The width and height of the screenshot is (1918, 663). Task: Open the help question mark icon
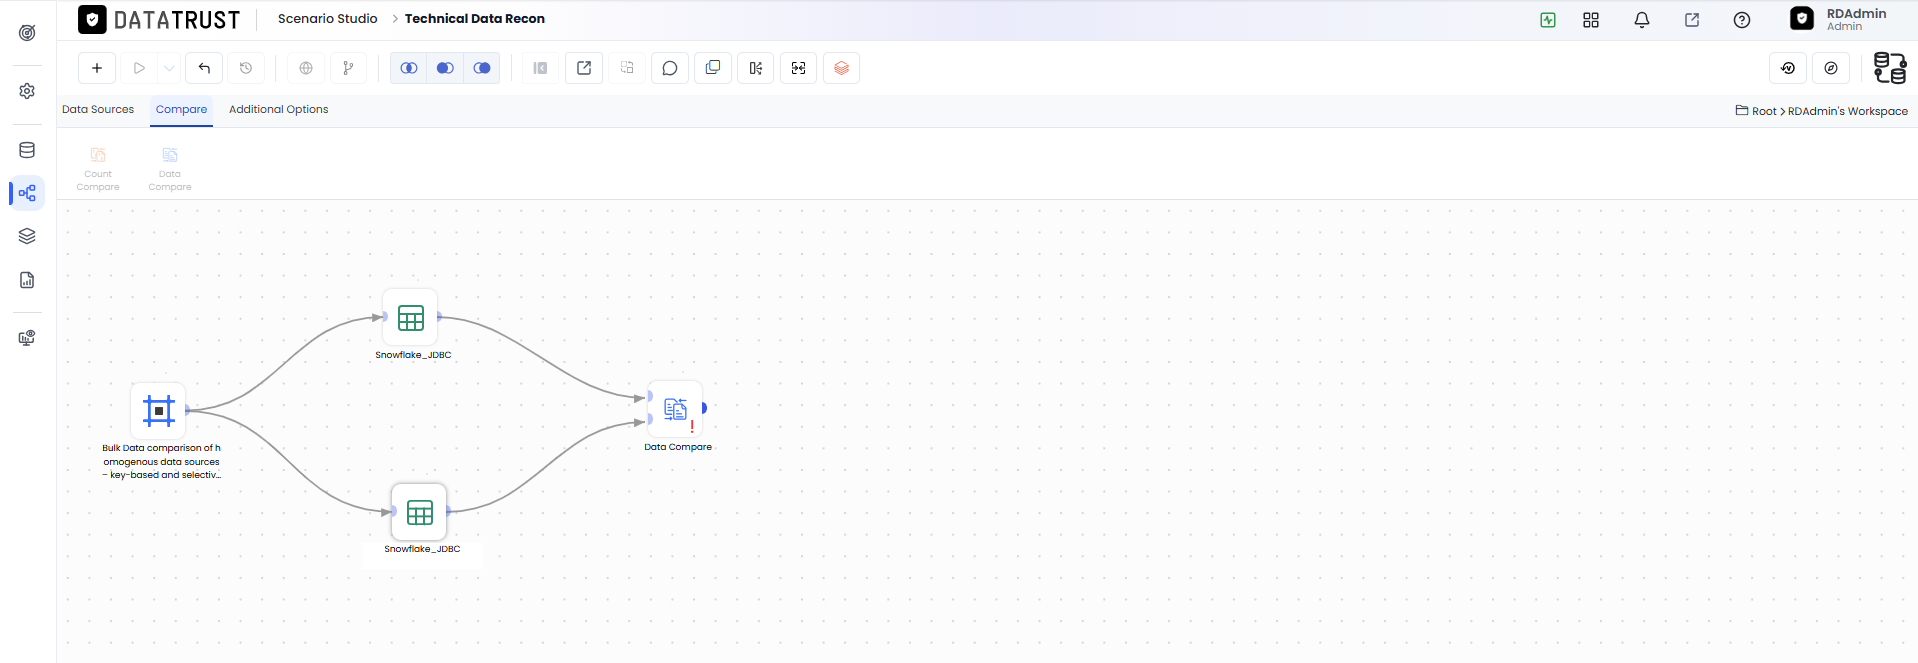click(1742, 20)
